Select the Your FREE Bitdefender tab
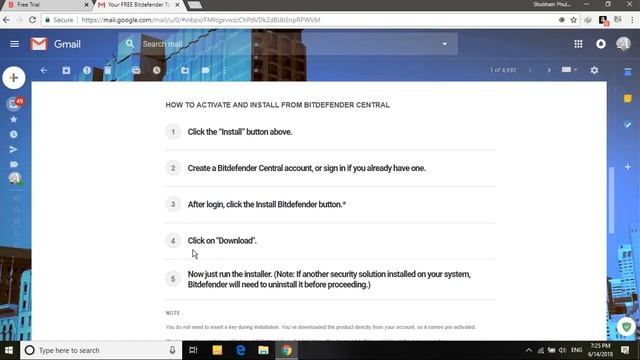Viewport: 640px width, 360px height. click(x=139, y=5)
